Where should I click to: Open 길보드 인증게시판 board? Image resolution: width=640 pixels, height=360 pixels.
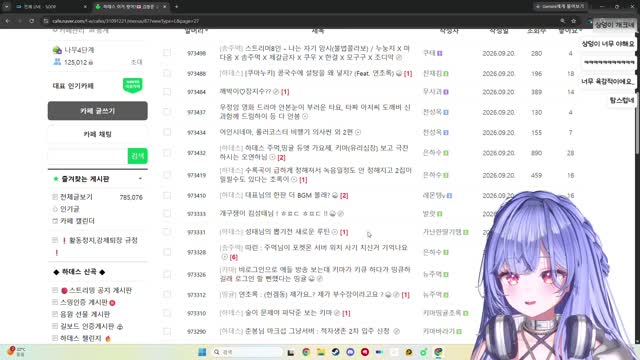(x=87, y=326)
